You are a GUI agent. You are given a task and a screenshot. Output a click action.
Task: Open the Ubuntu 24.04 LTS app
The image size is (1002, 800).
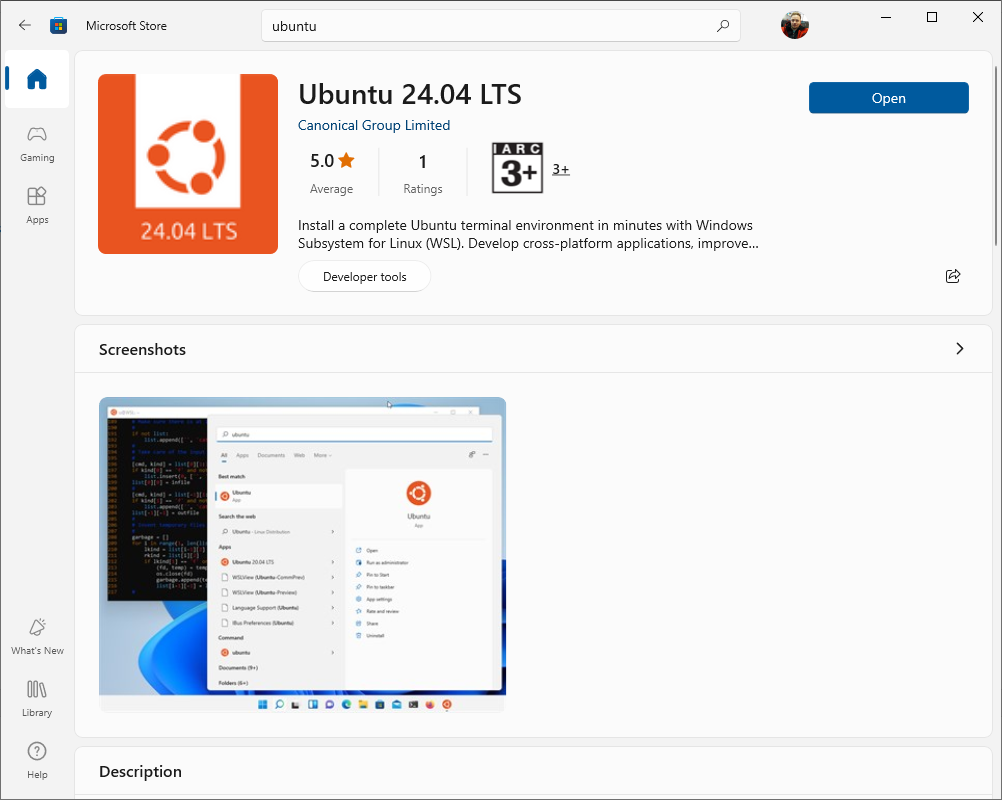click(888, 98)
